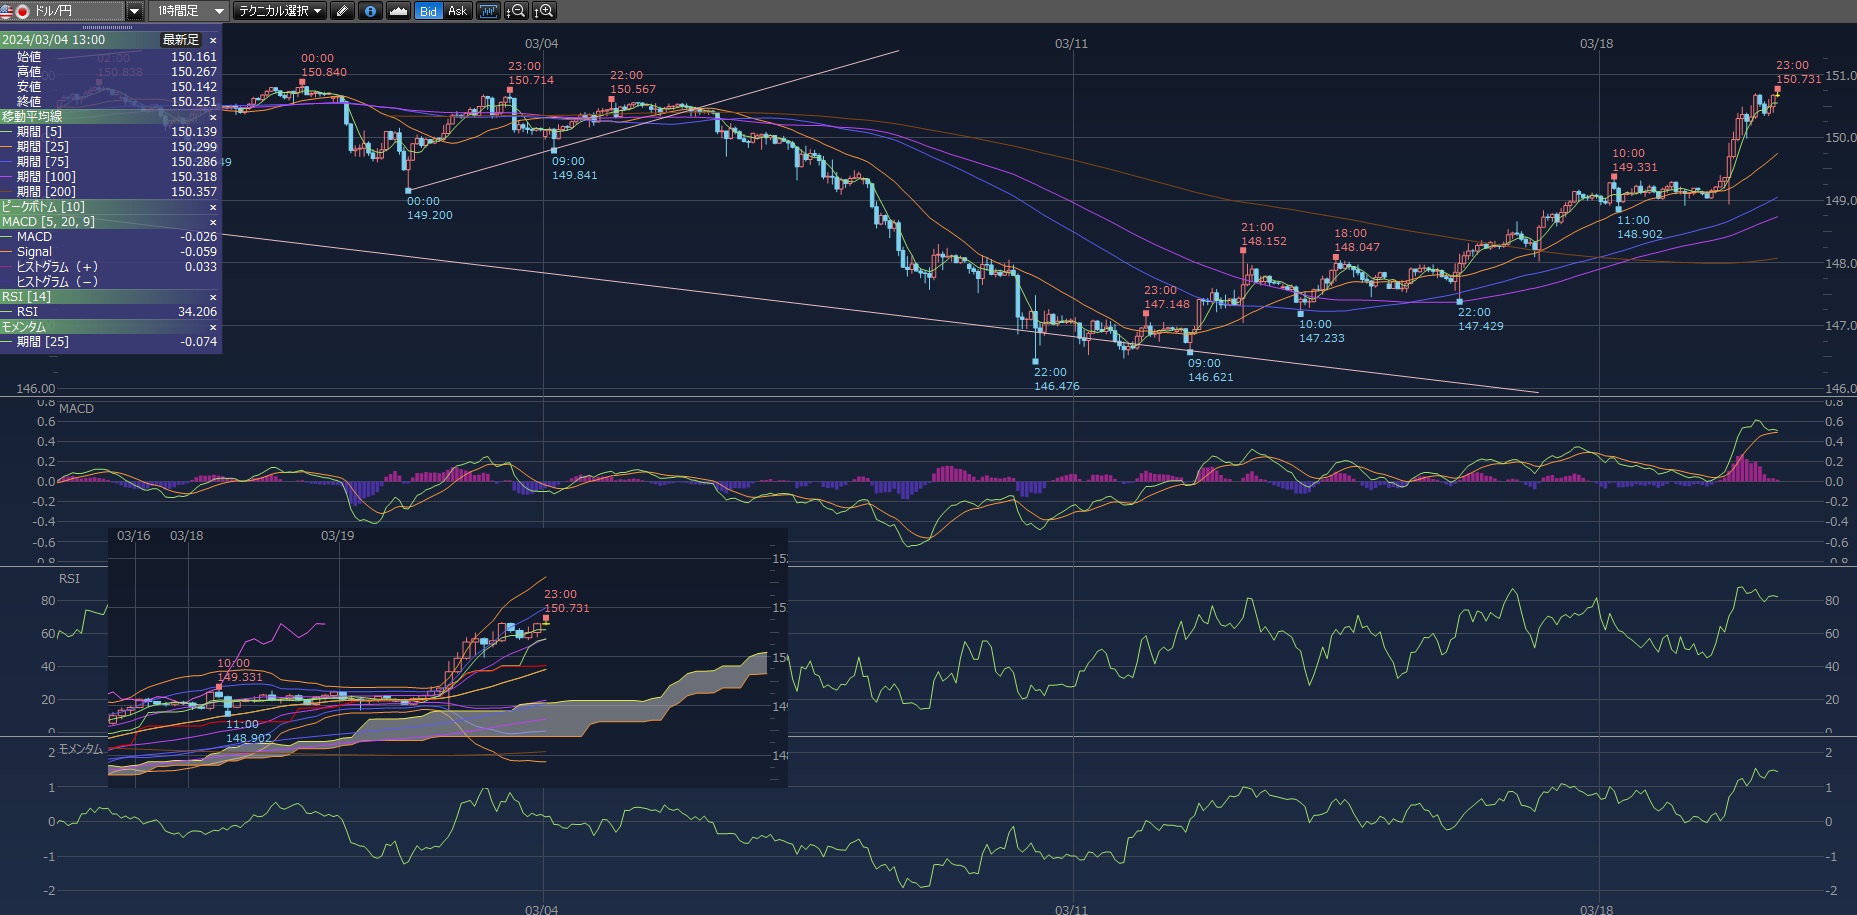
Task: Expand the テクニカル選択 dropdown
Action: [280, 11]
